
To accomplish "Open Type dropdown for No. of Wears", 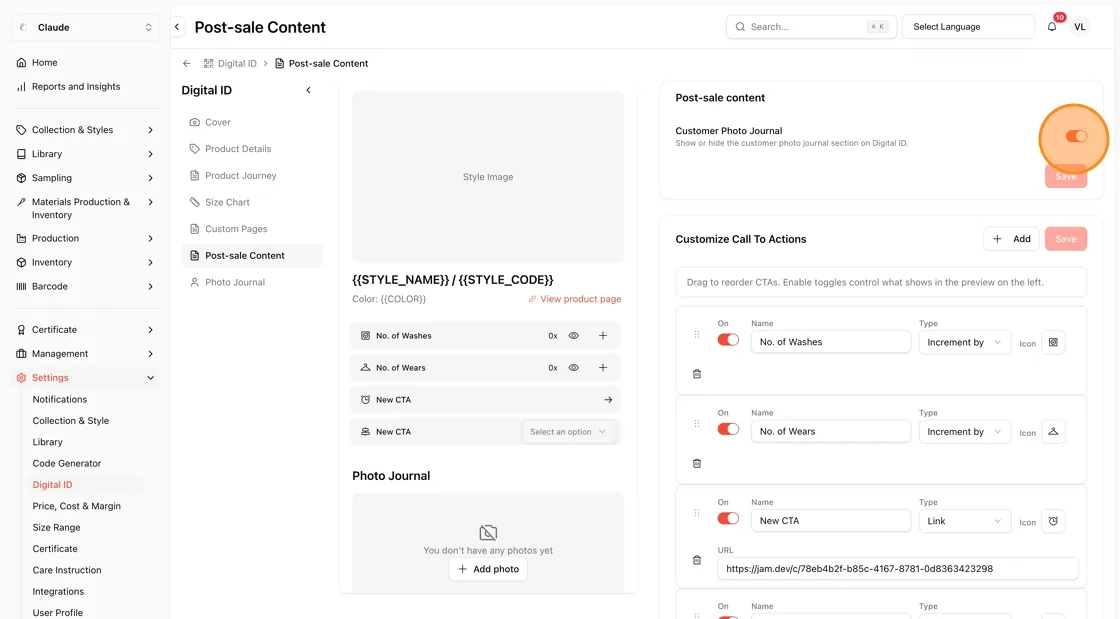I will coord(964,431).
